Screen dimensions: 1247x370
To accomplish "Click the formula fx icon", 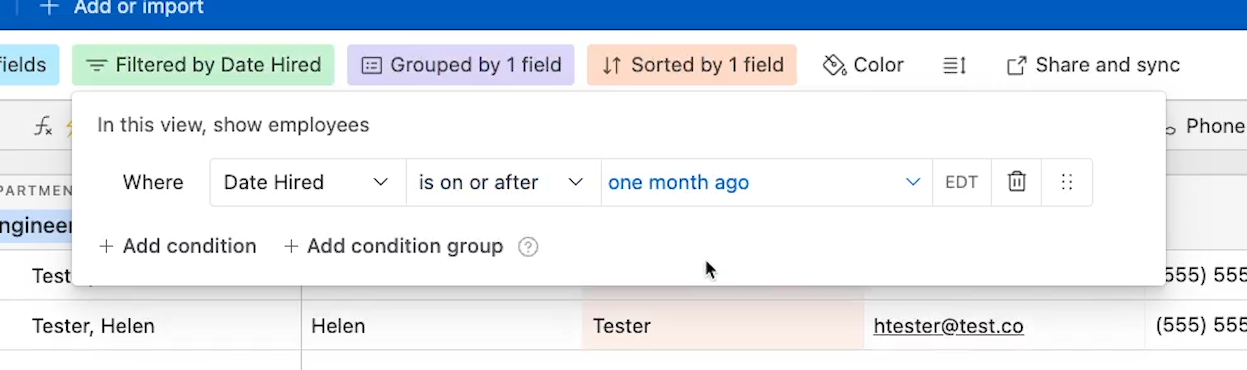I will tap(42, 126).
